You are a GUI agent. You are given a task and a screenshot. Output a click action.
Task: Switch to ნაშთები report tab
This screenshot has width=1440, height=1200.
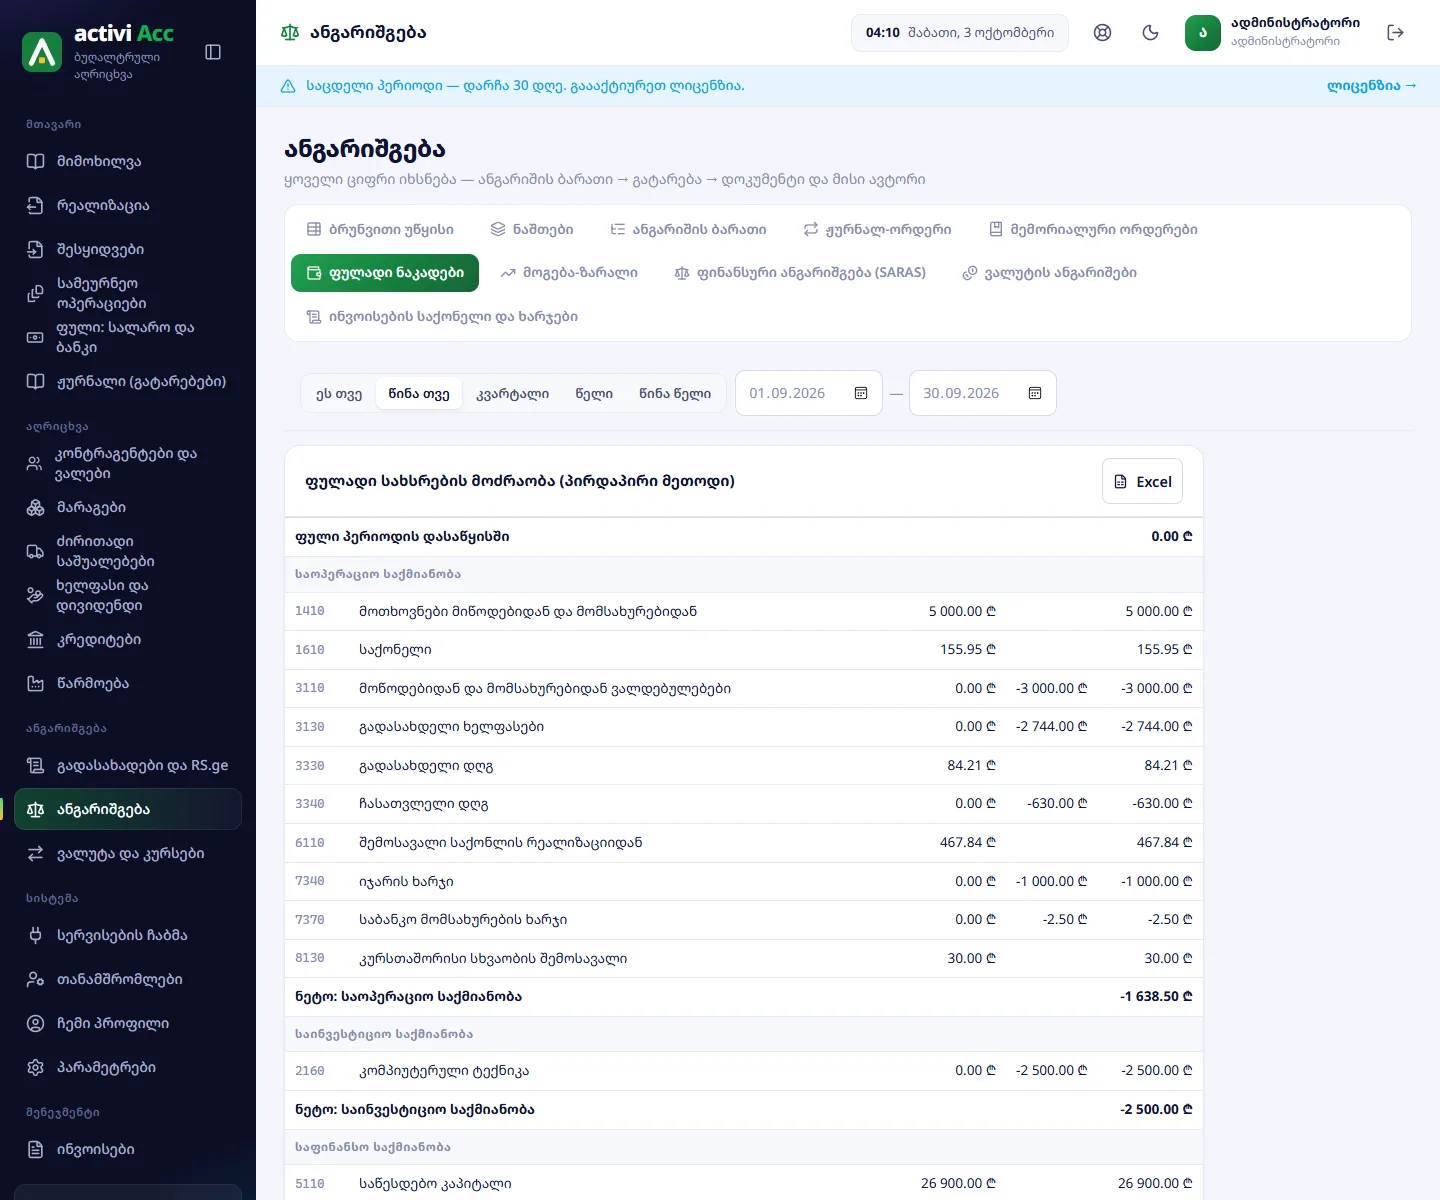point(532,229)
